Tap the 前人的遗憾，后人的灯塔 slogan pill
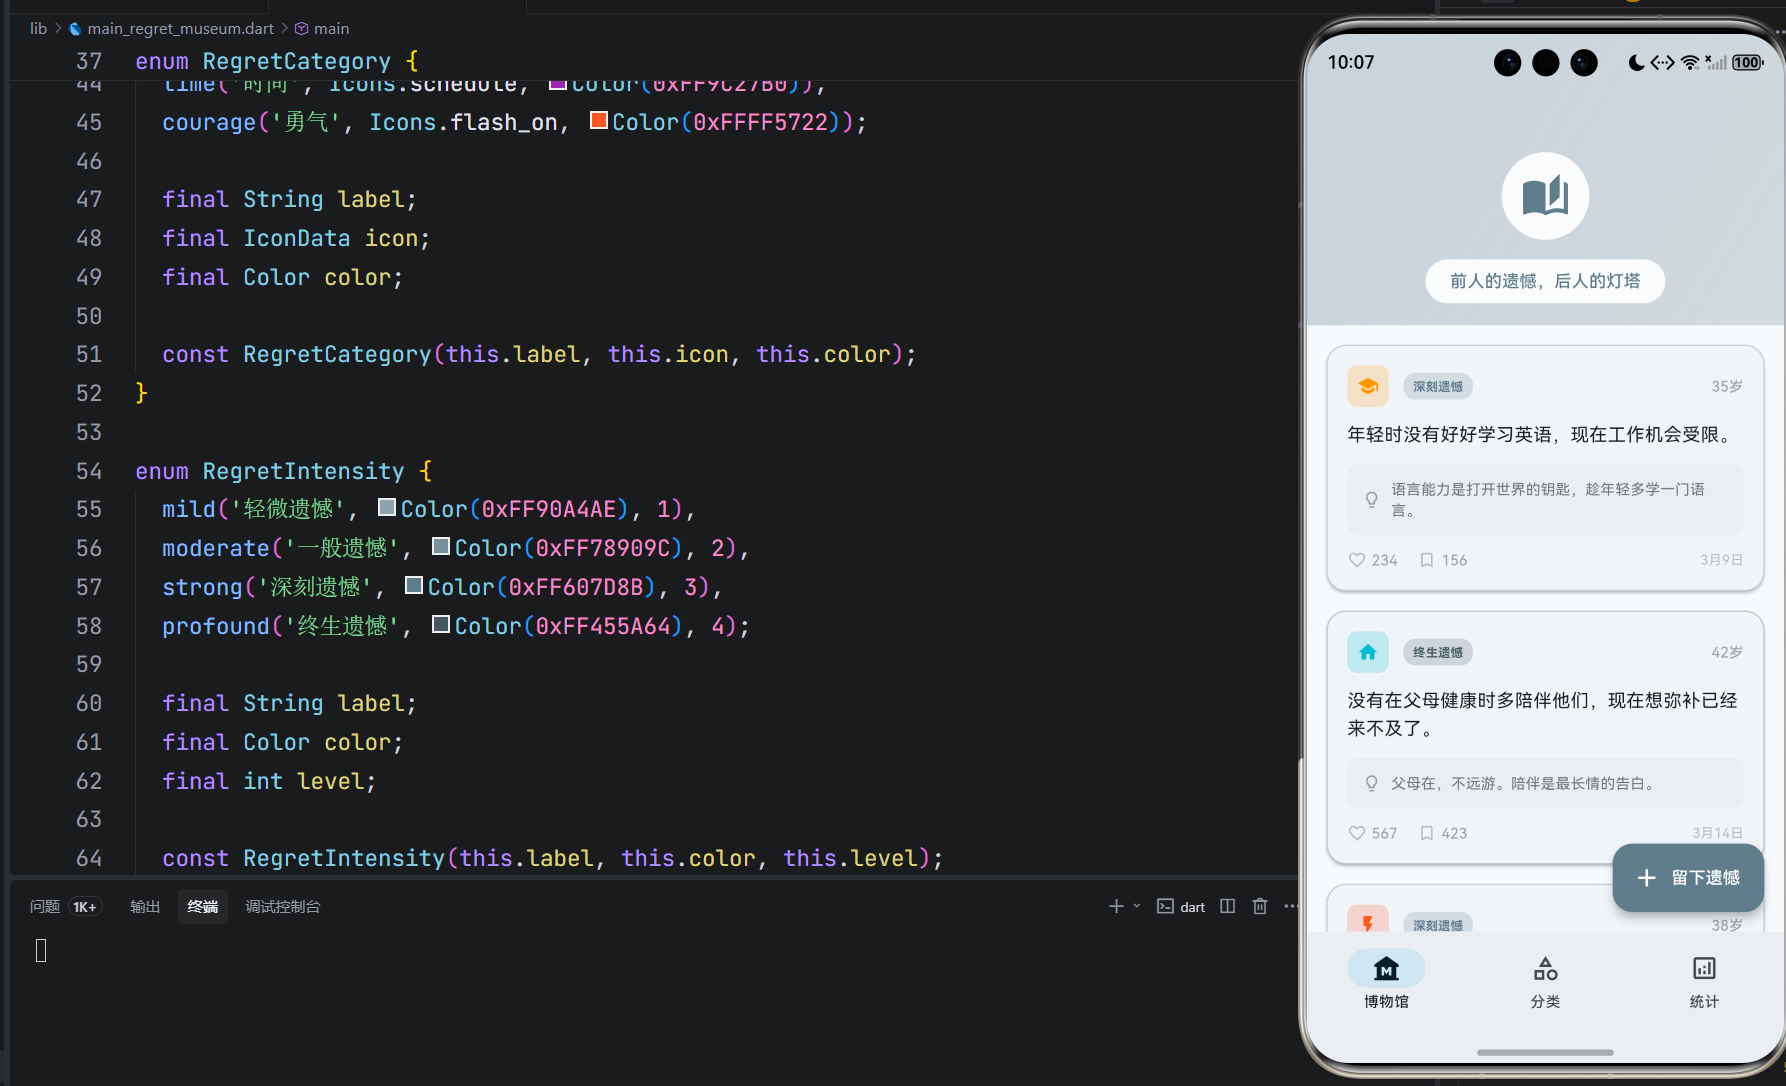Screen dimensions: 1786x1086 (x=1545, y=281)
